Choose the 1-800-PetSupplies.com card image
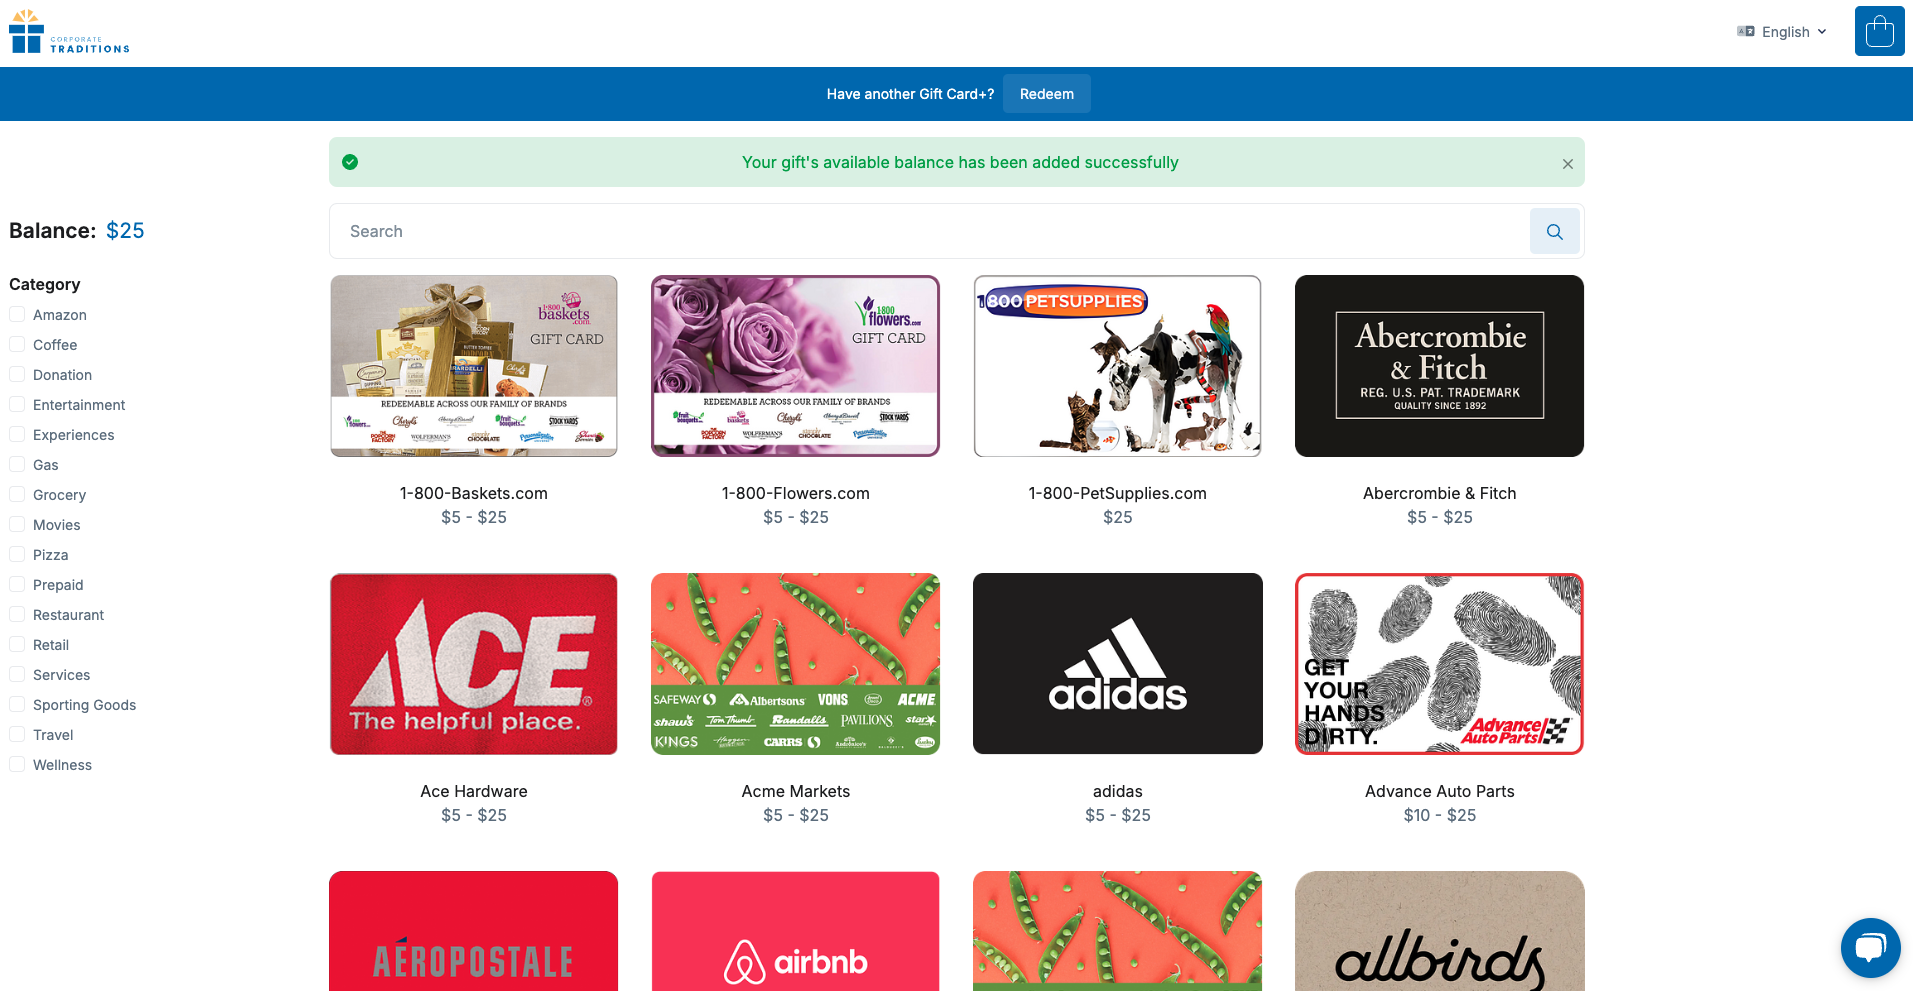The width and height of the screenshot is (1913, 991). (1117, 366)
